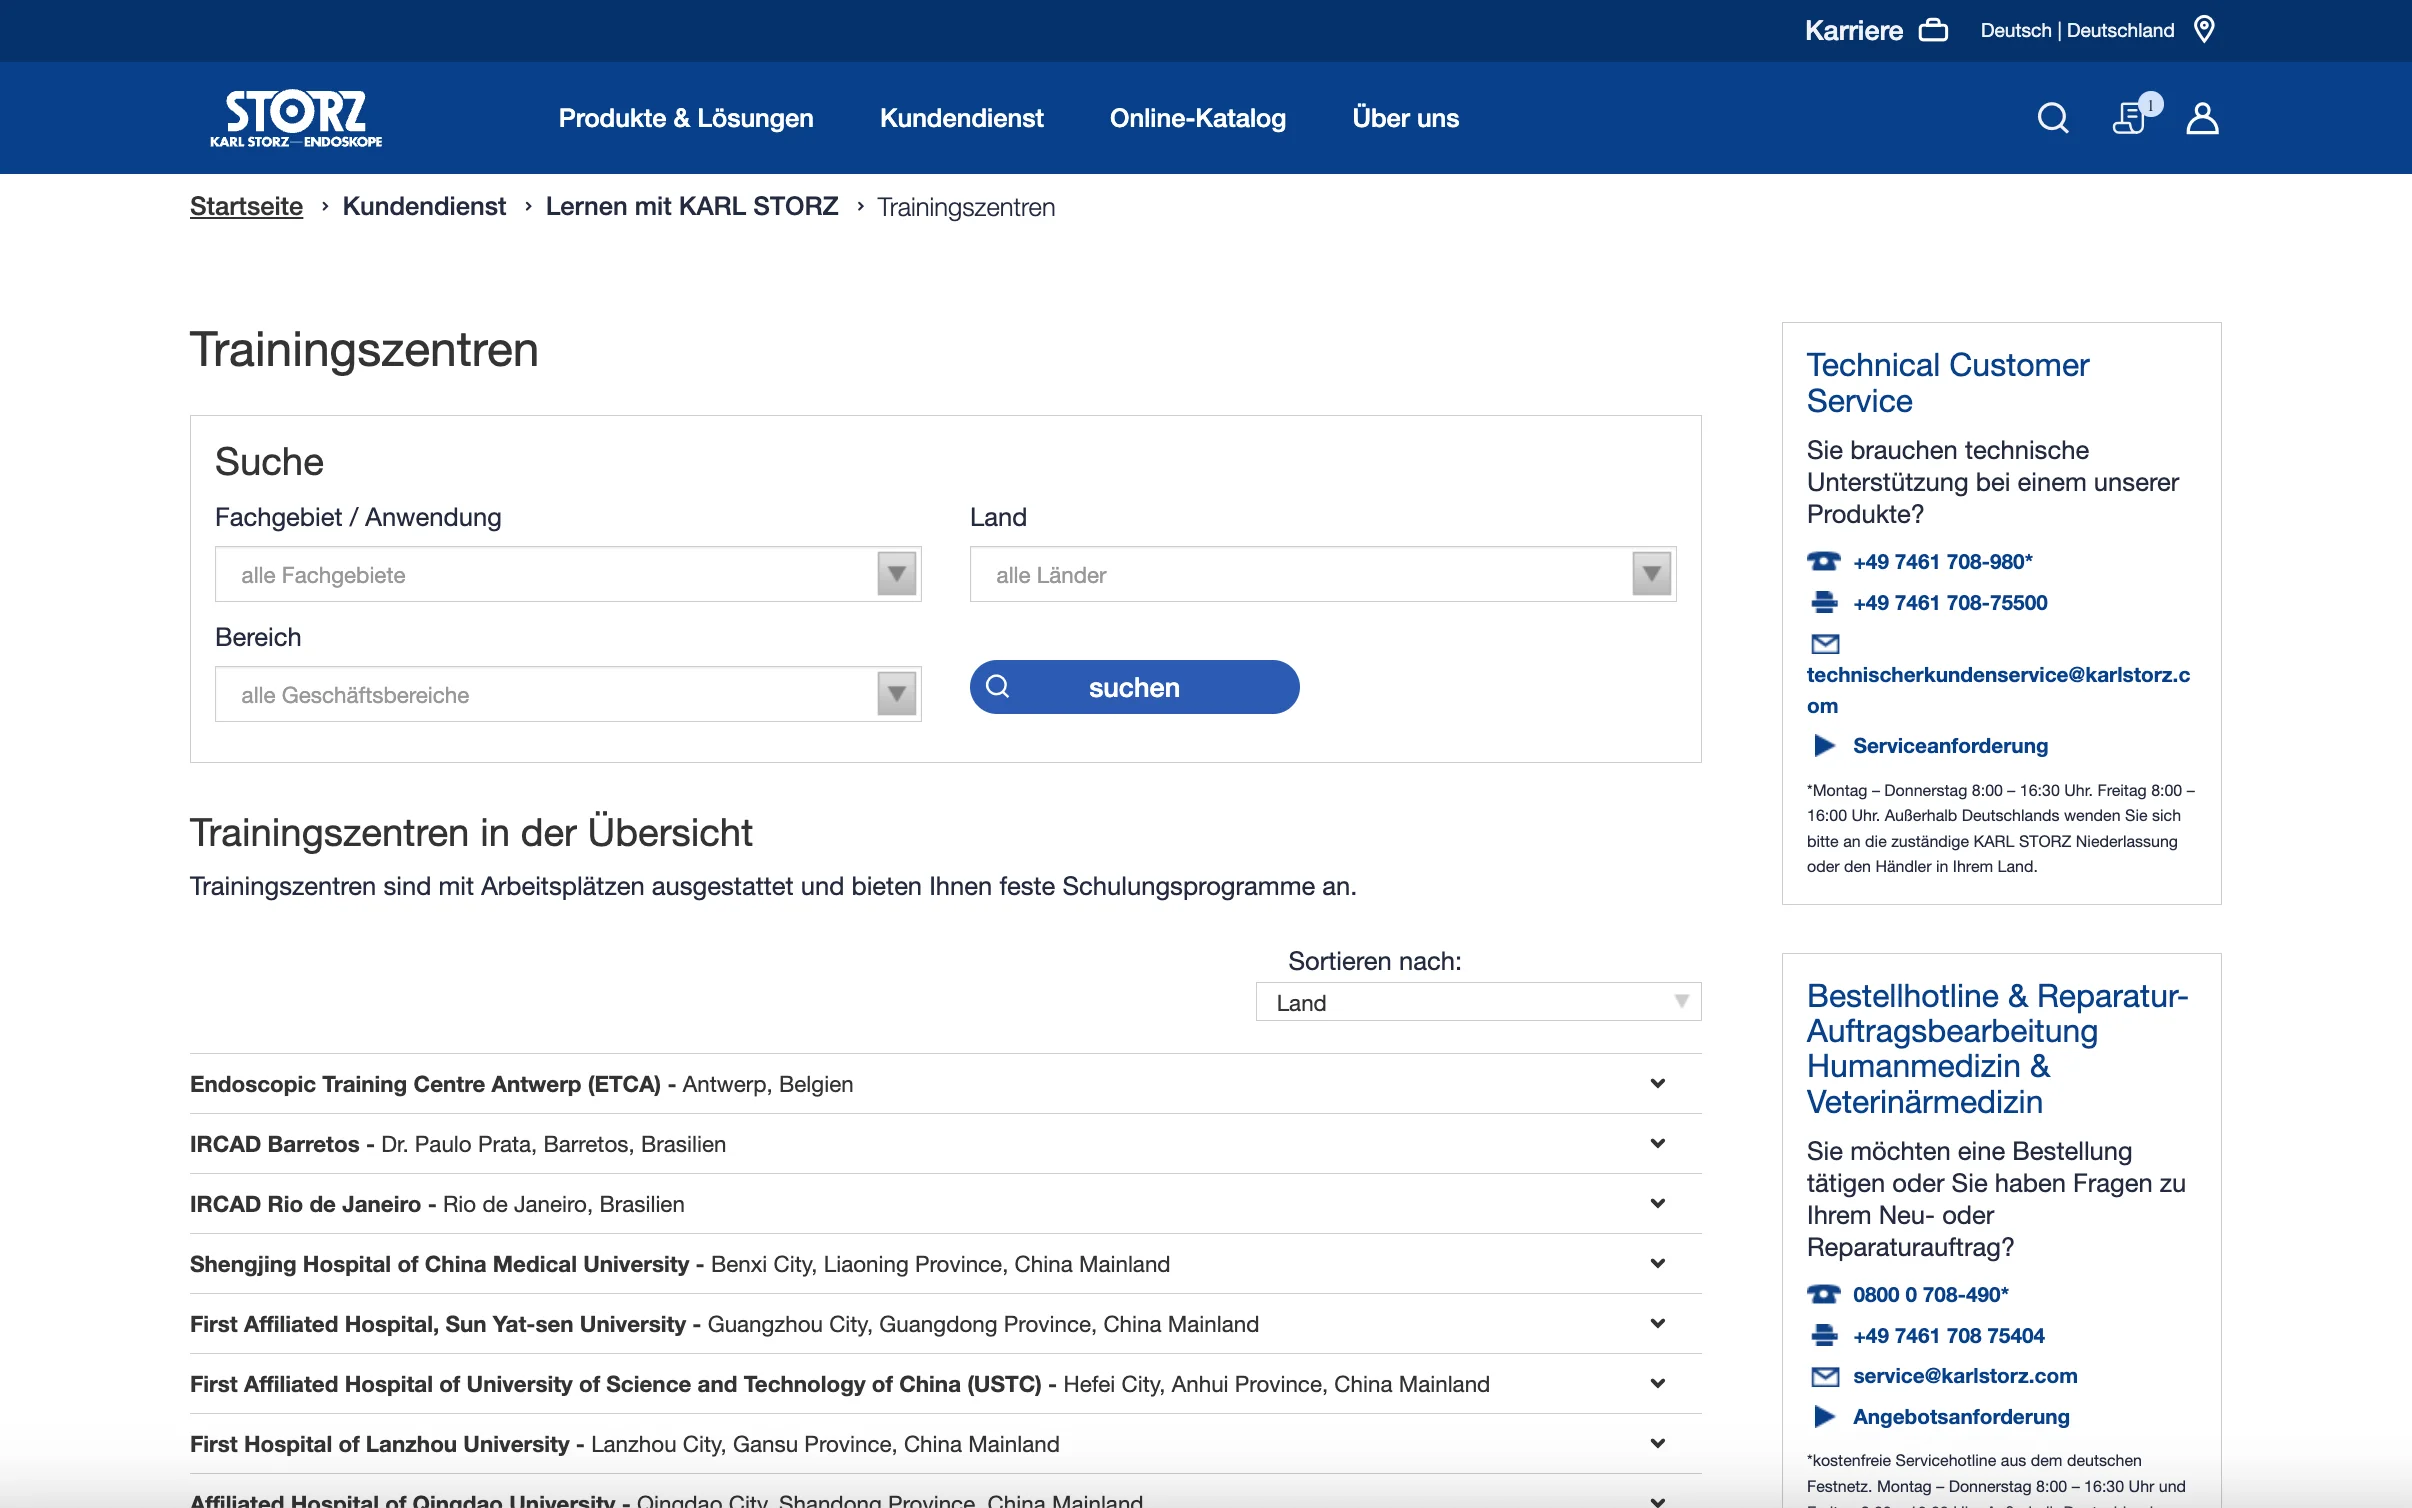This screenshot has height=1508, width=2412.
Task: Expand First Hospital of Lanzhou University
Action: (x=945, y=1444)
